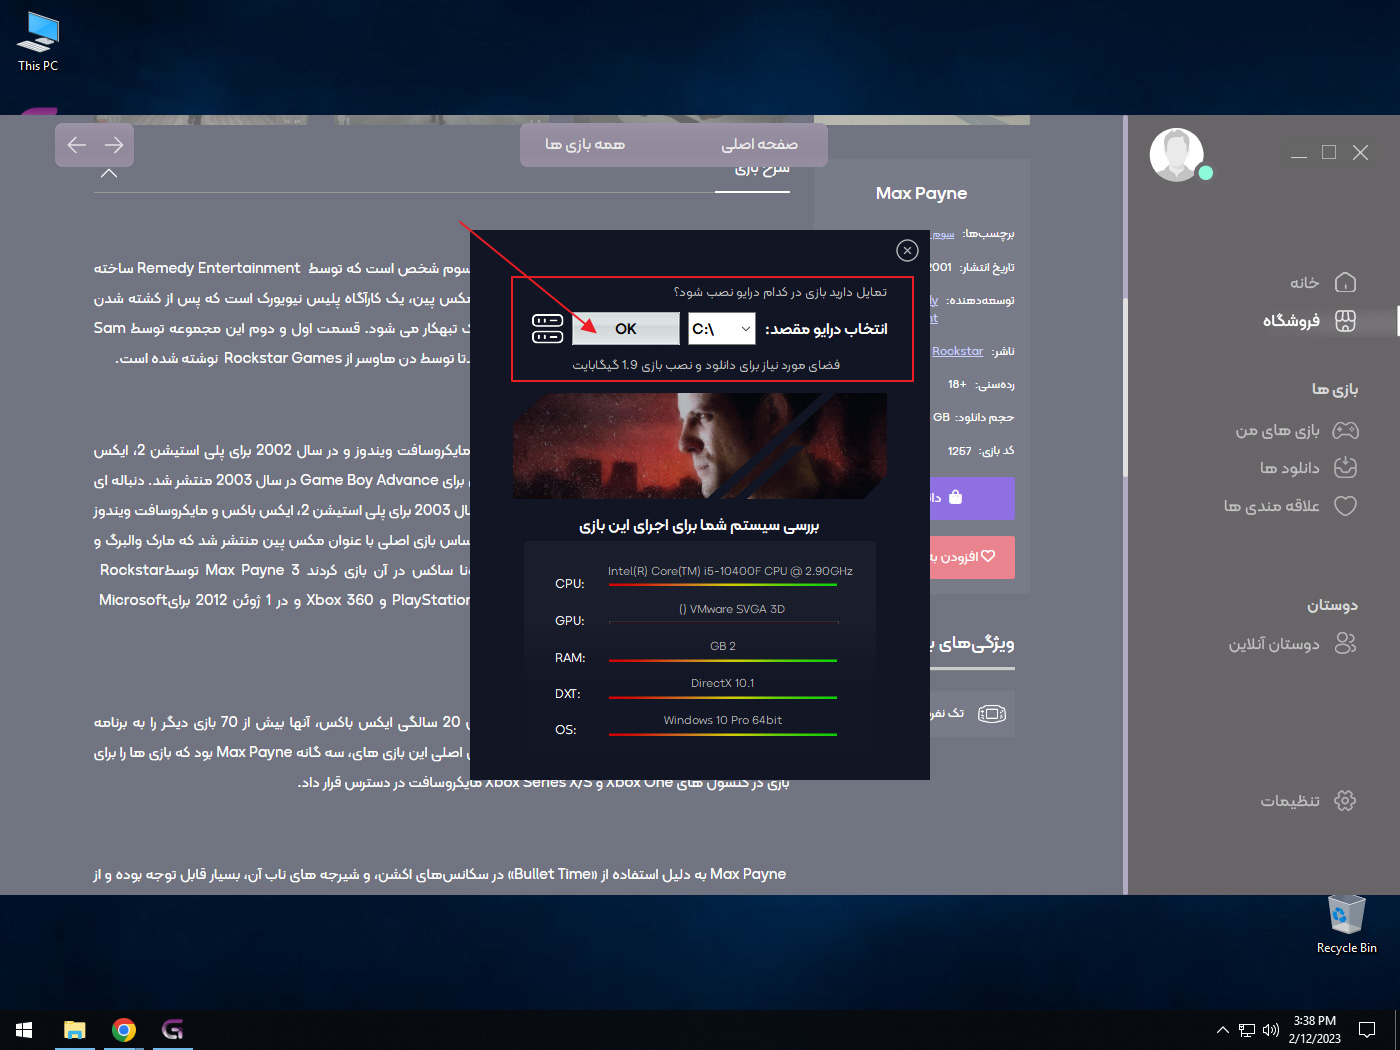This screenshot has width=1400, height=1050.
Task: Click the storage drive icon beside OK
Action: 547,329
